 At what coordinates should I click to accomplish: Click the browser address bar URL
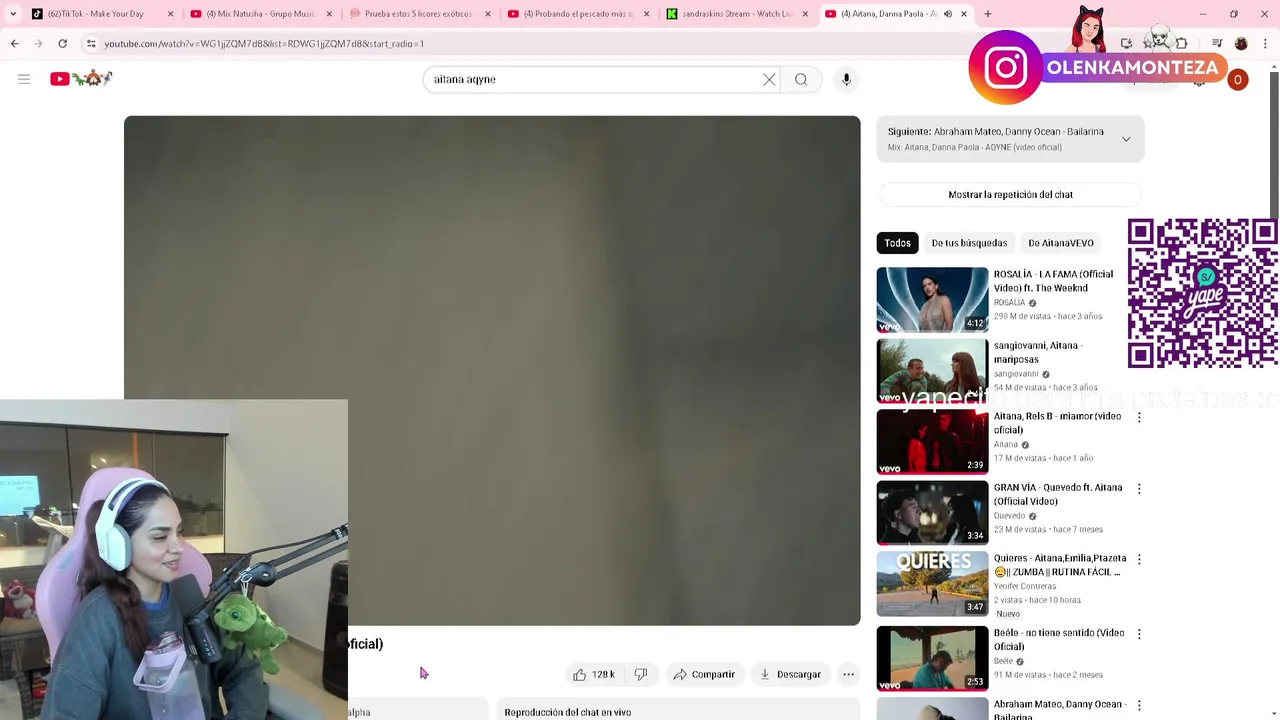264,44
